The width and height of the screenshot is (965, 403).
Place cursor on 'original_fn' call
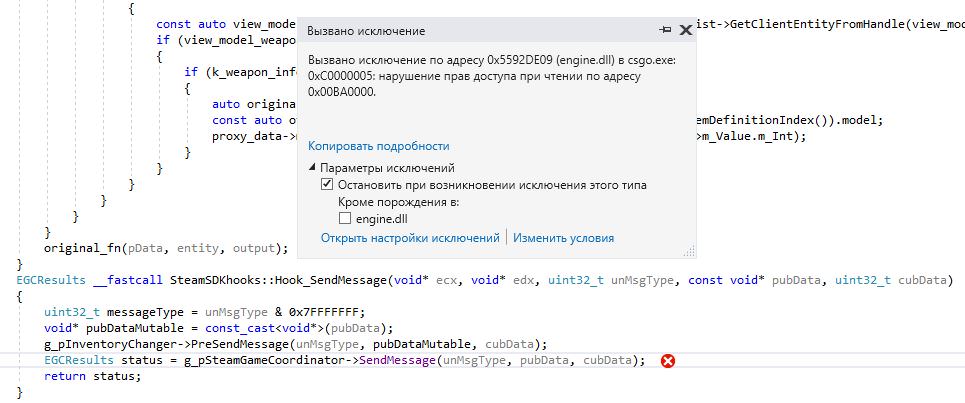tap(82, 248)
